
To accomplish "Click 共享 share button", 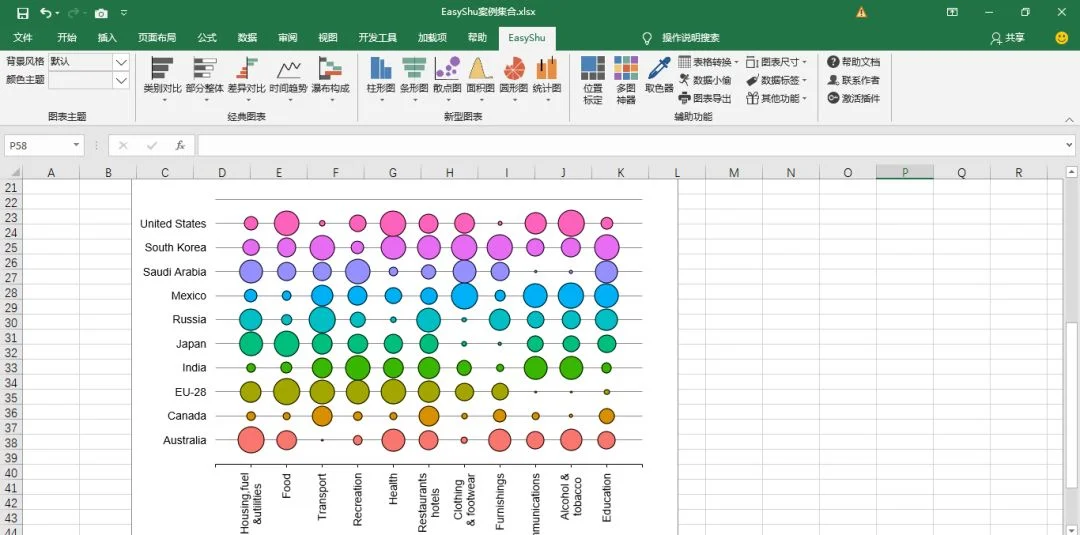I will (1008, 38).
